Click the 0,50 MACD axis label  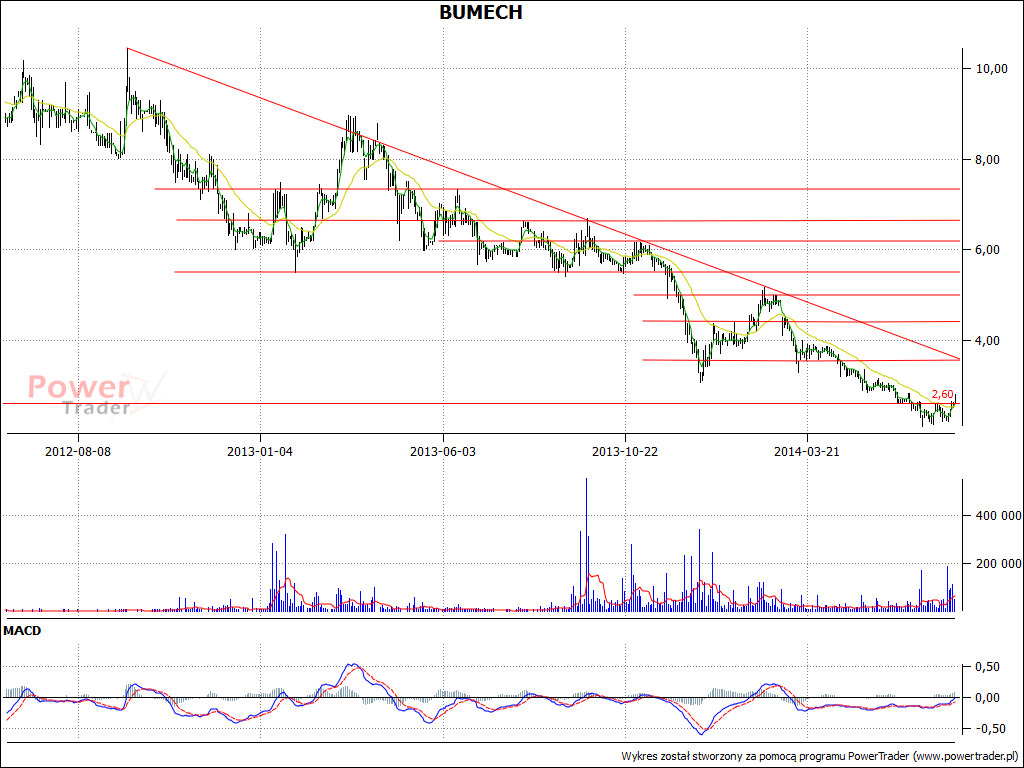[x=985, y=667]
